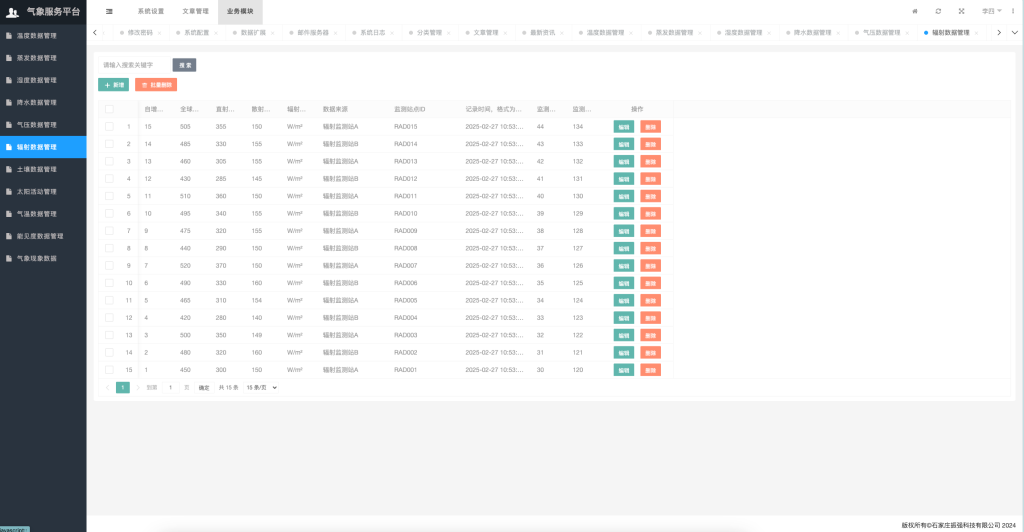Toggle fullscreen with the expand icon

coord(961,11)
